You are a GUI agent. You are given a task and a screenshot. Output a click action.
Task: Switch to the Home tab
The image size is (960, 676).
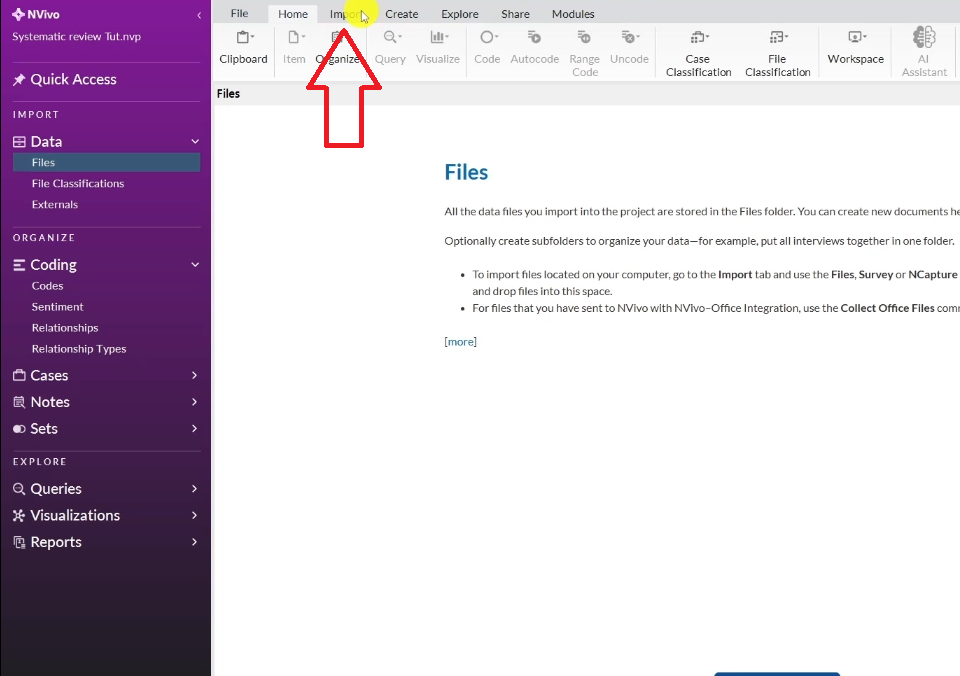click(x=293, y=13)
